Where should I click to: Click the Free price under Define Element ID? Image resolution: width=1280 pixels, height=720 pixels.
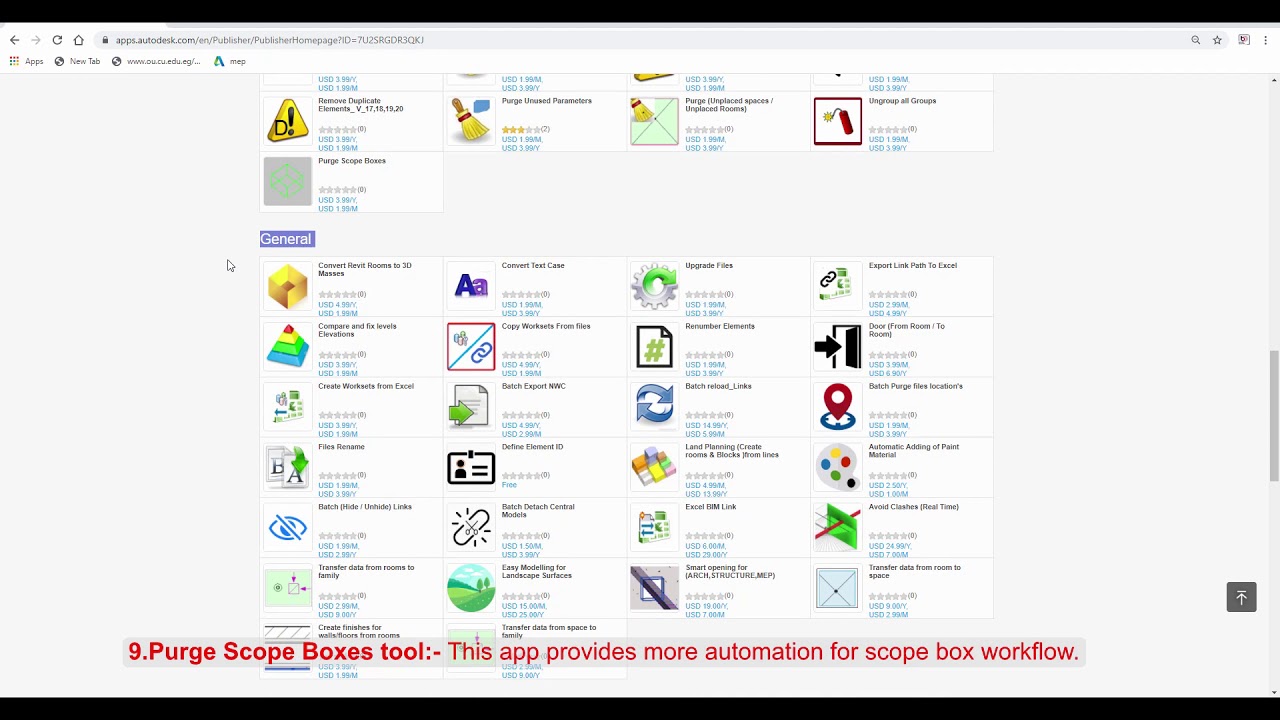coord(509,485)
